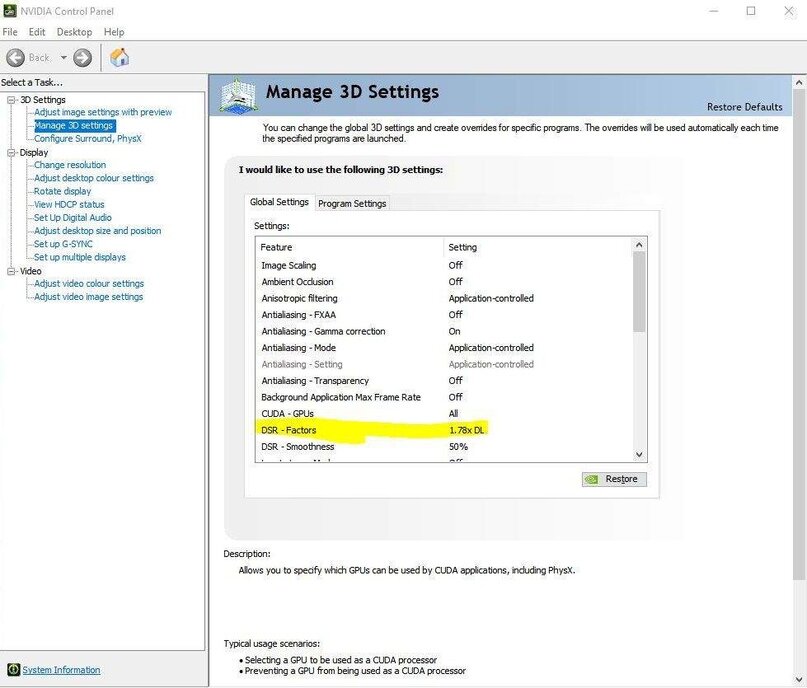
Task: Select the Antialiasing - FXAA row
Action: (x=445, y=315)
